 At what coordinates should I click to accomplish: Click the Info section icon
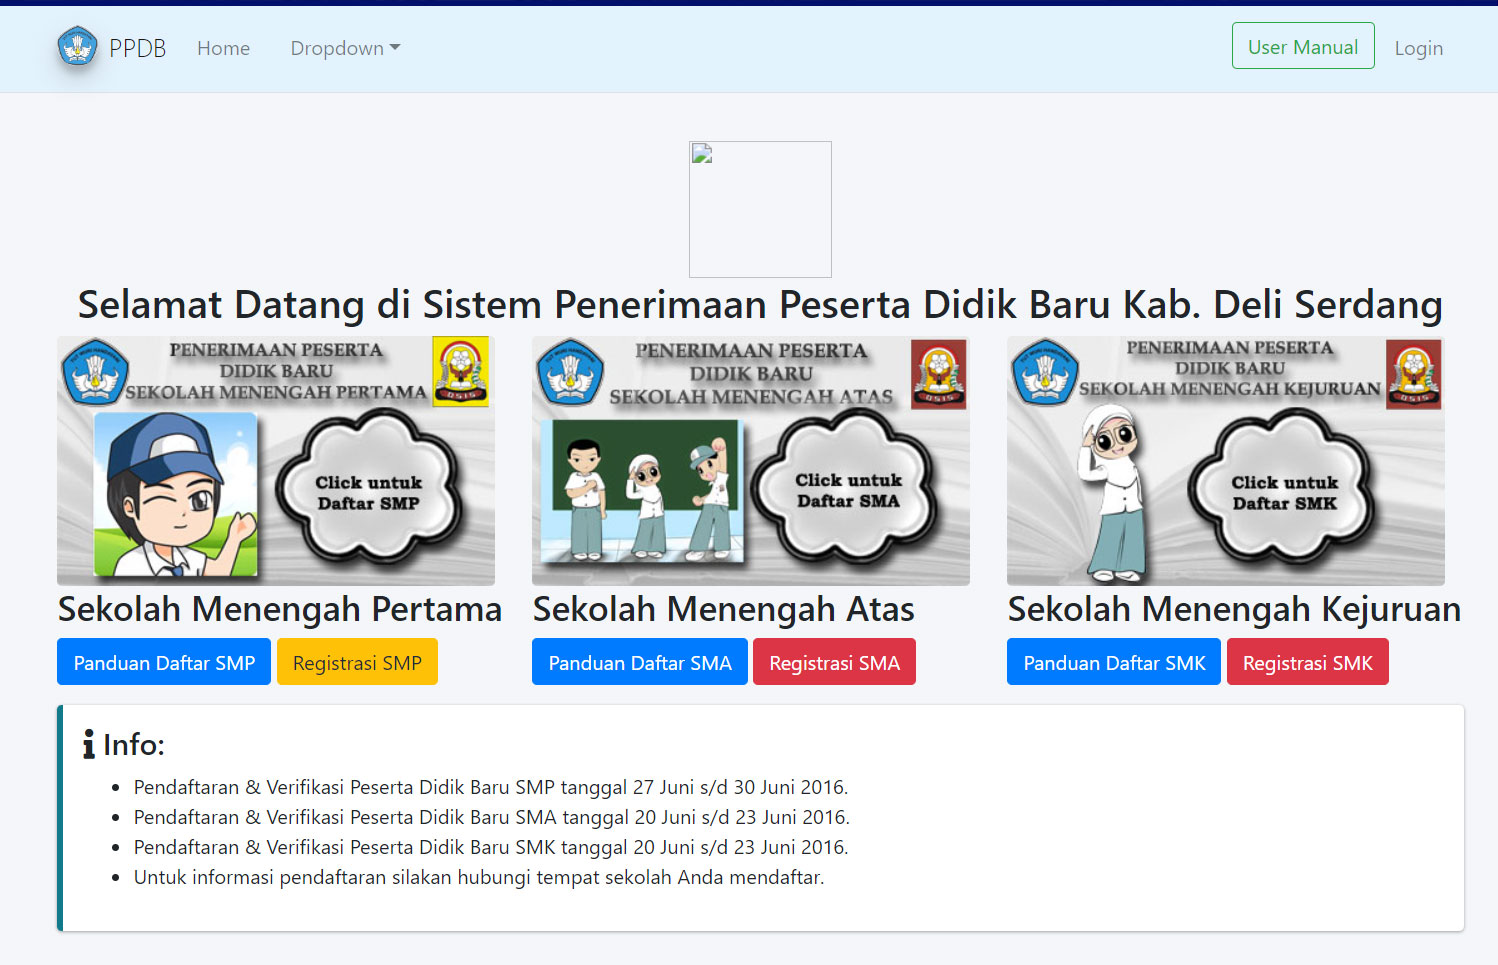pyautogui.click(x=89, y=744)
